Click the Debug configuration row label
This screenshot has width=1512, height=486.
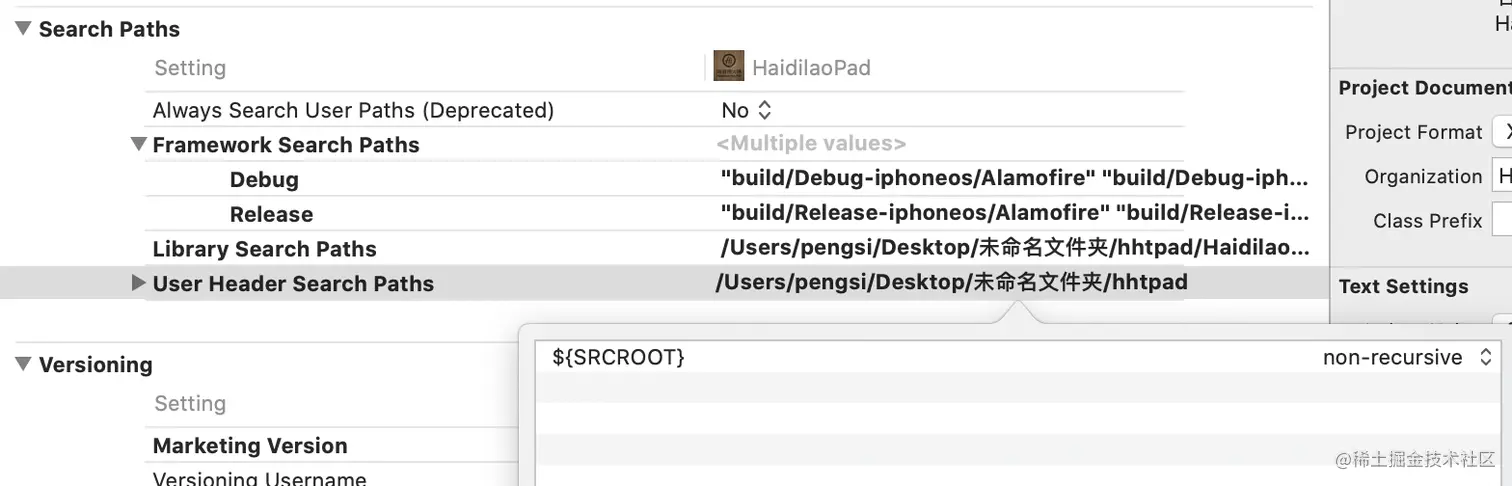264,180
